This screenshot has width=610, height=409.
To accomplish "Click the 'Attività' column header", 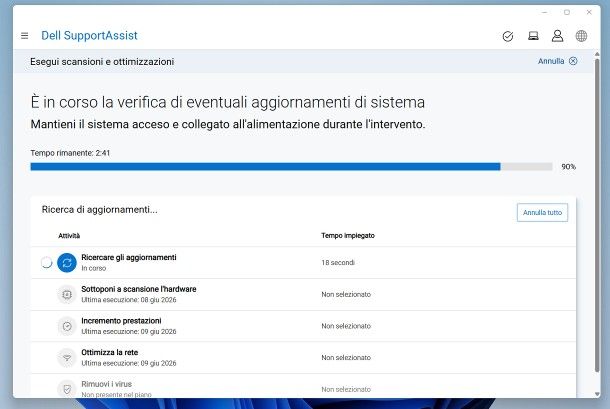I will (69, 235).
